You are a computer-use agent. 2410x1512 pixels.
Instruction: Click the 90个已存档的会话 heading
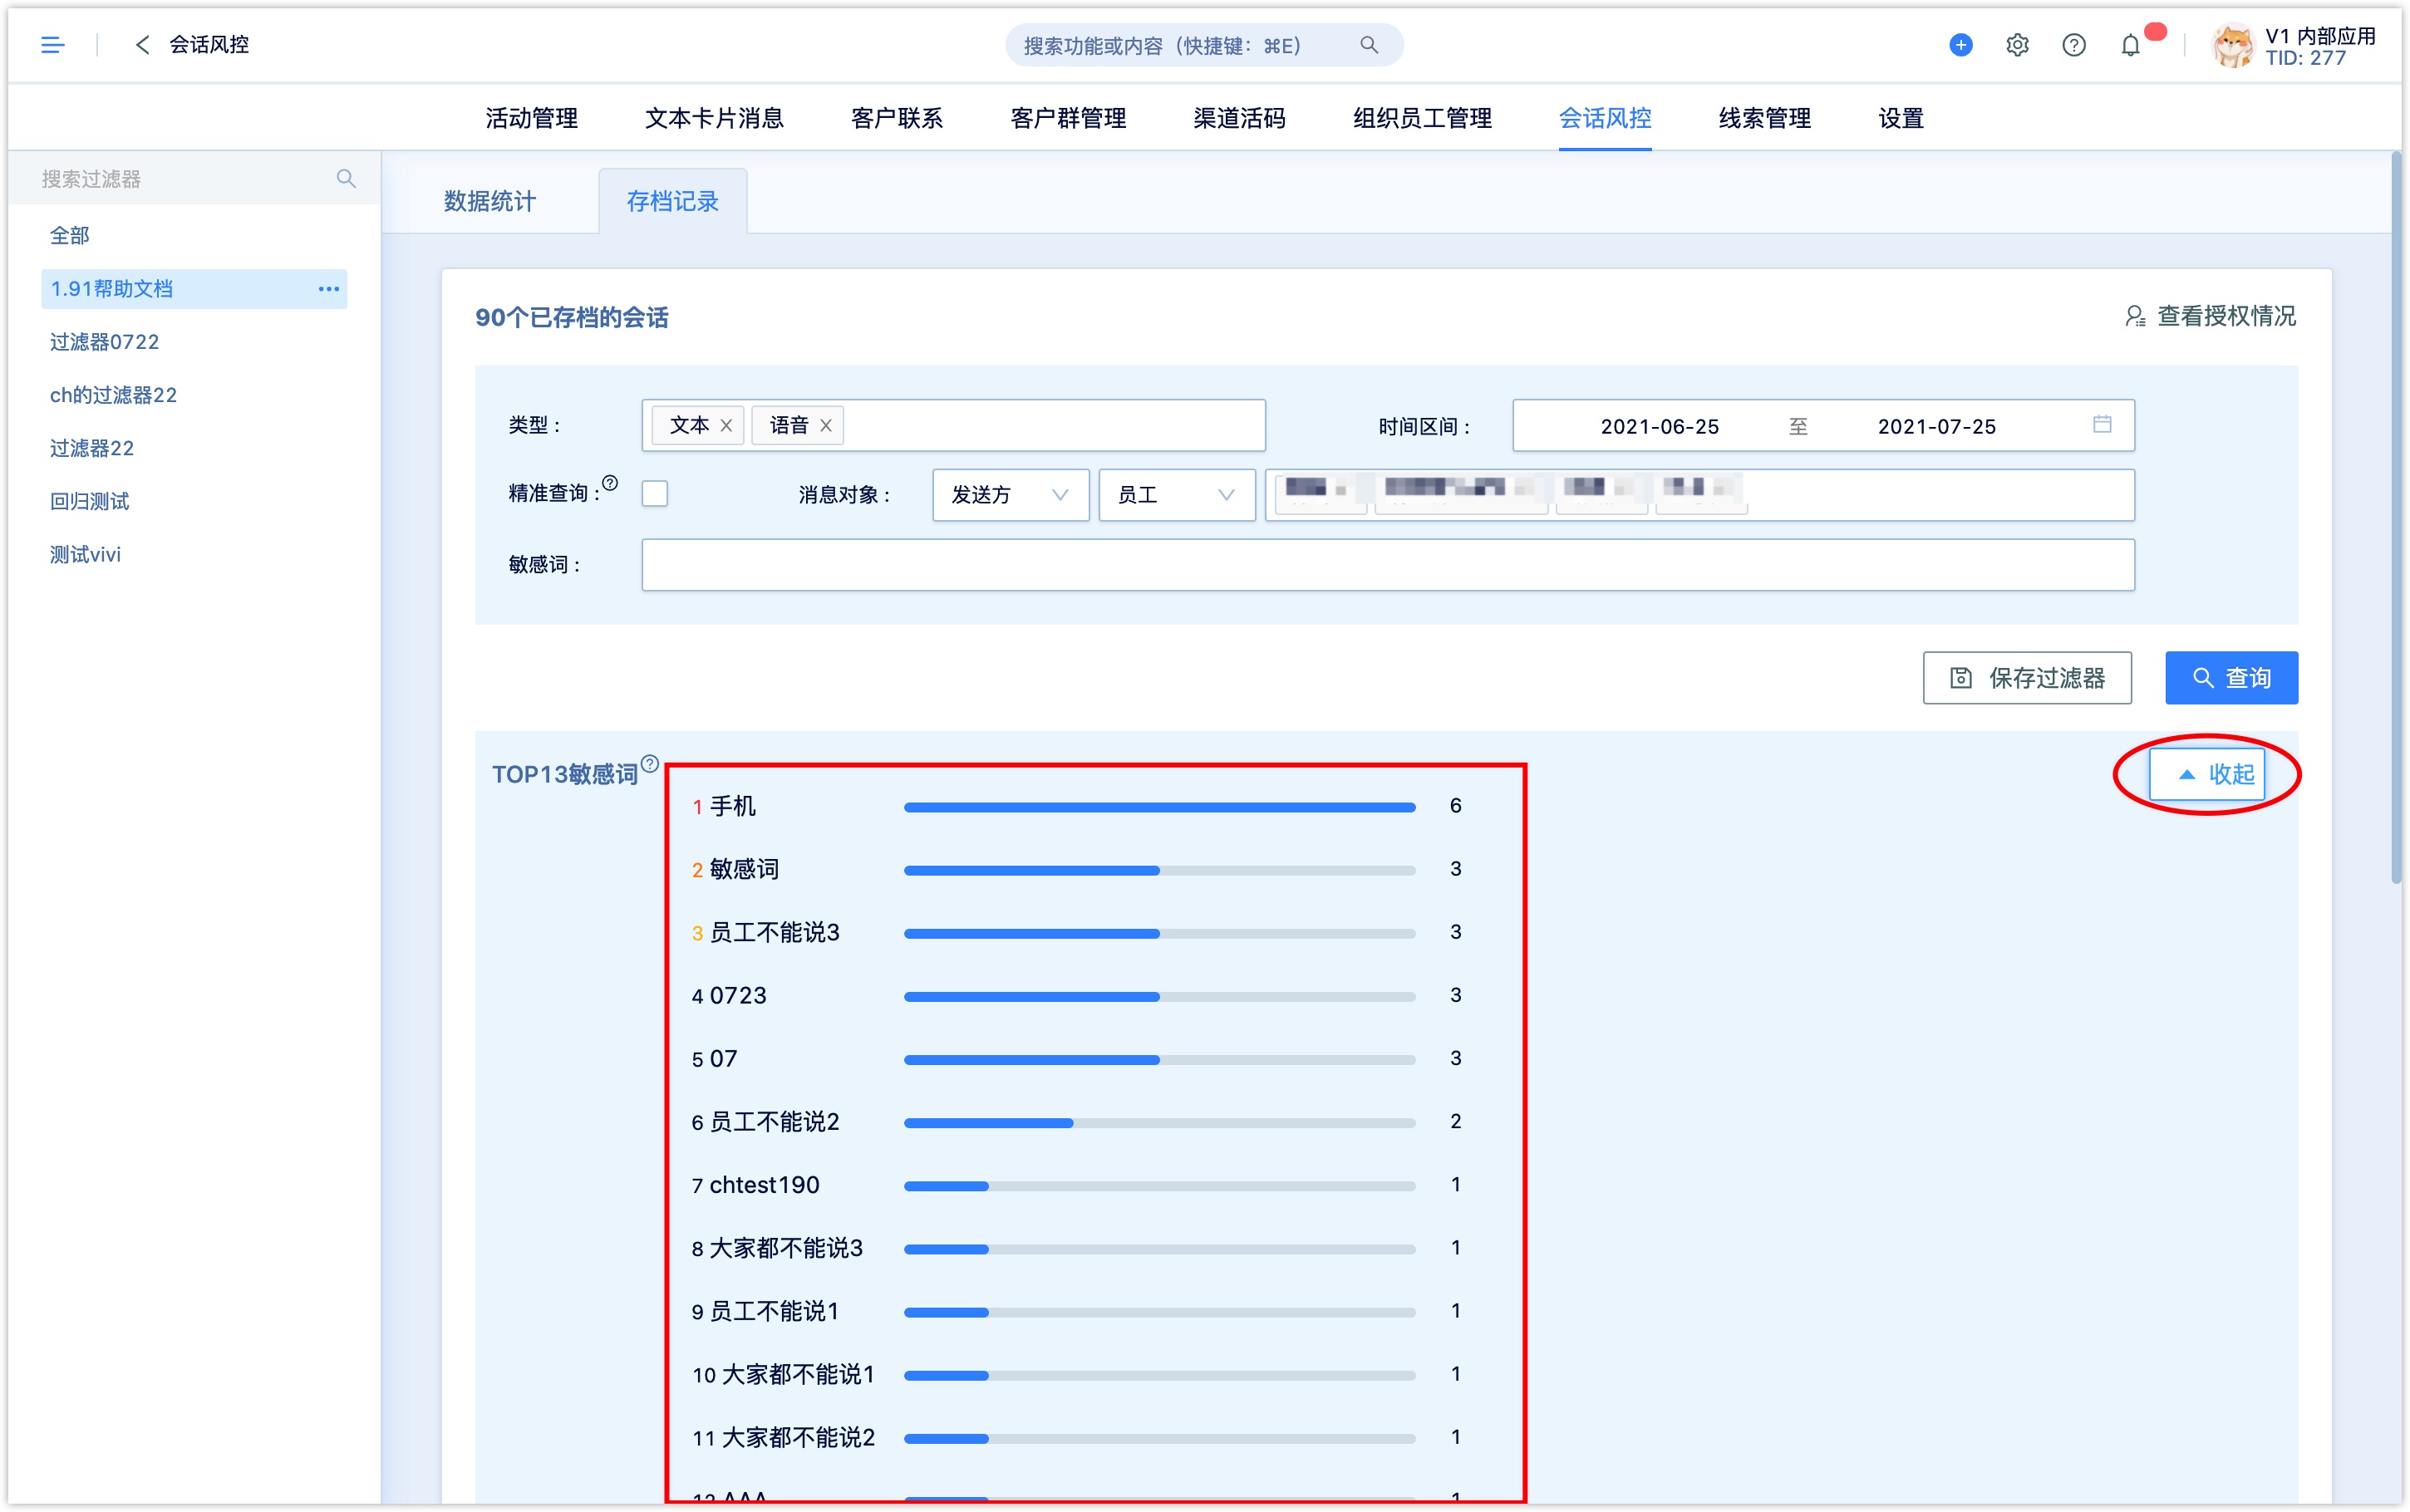(572, 318)
